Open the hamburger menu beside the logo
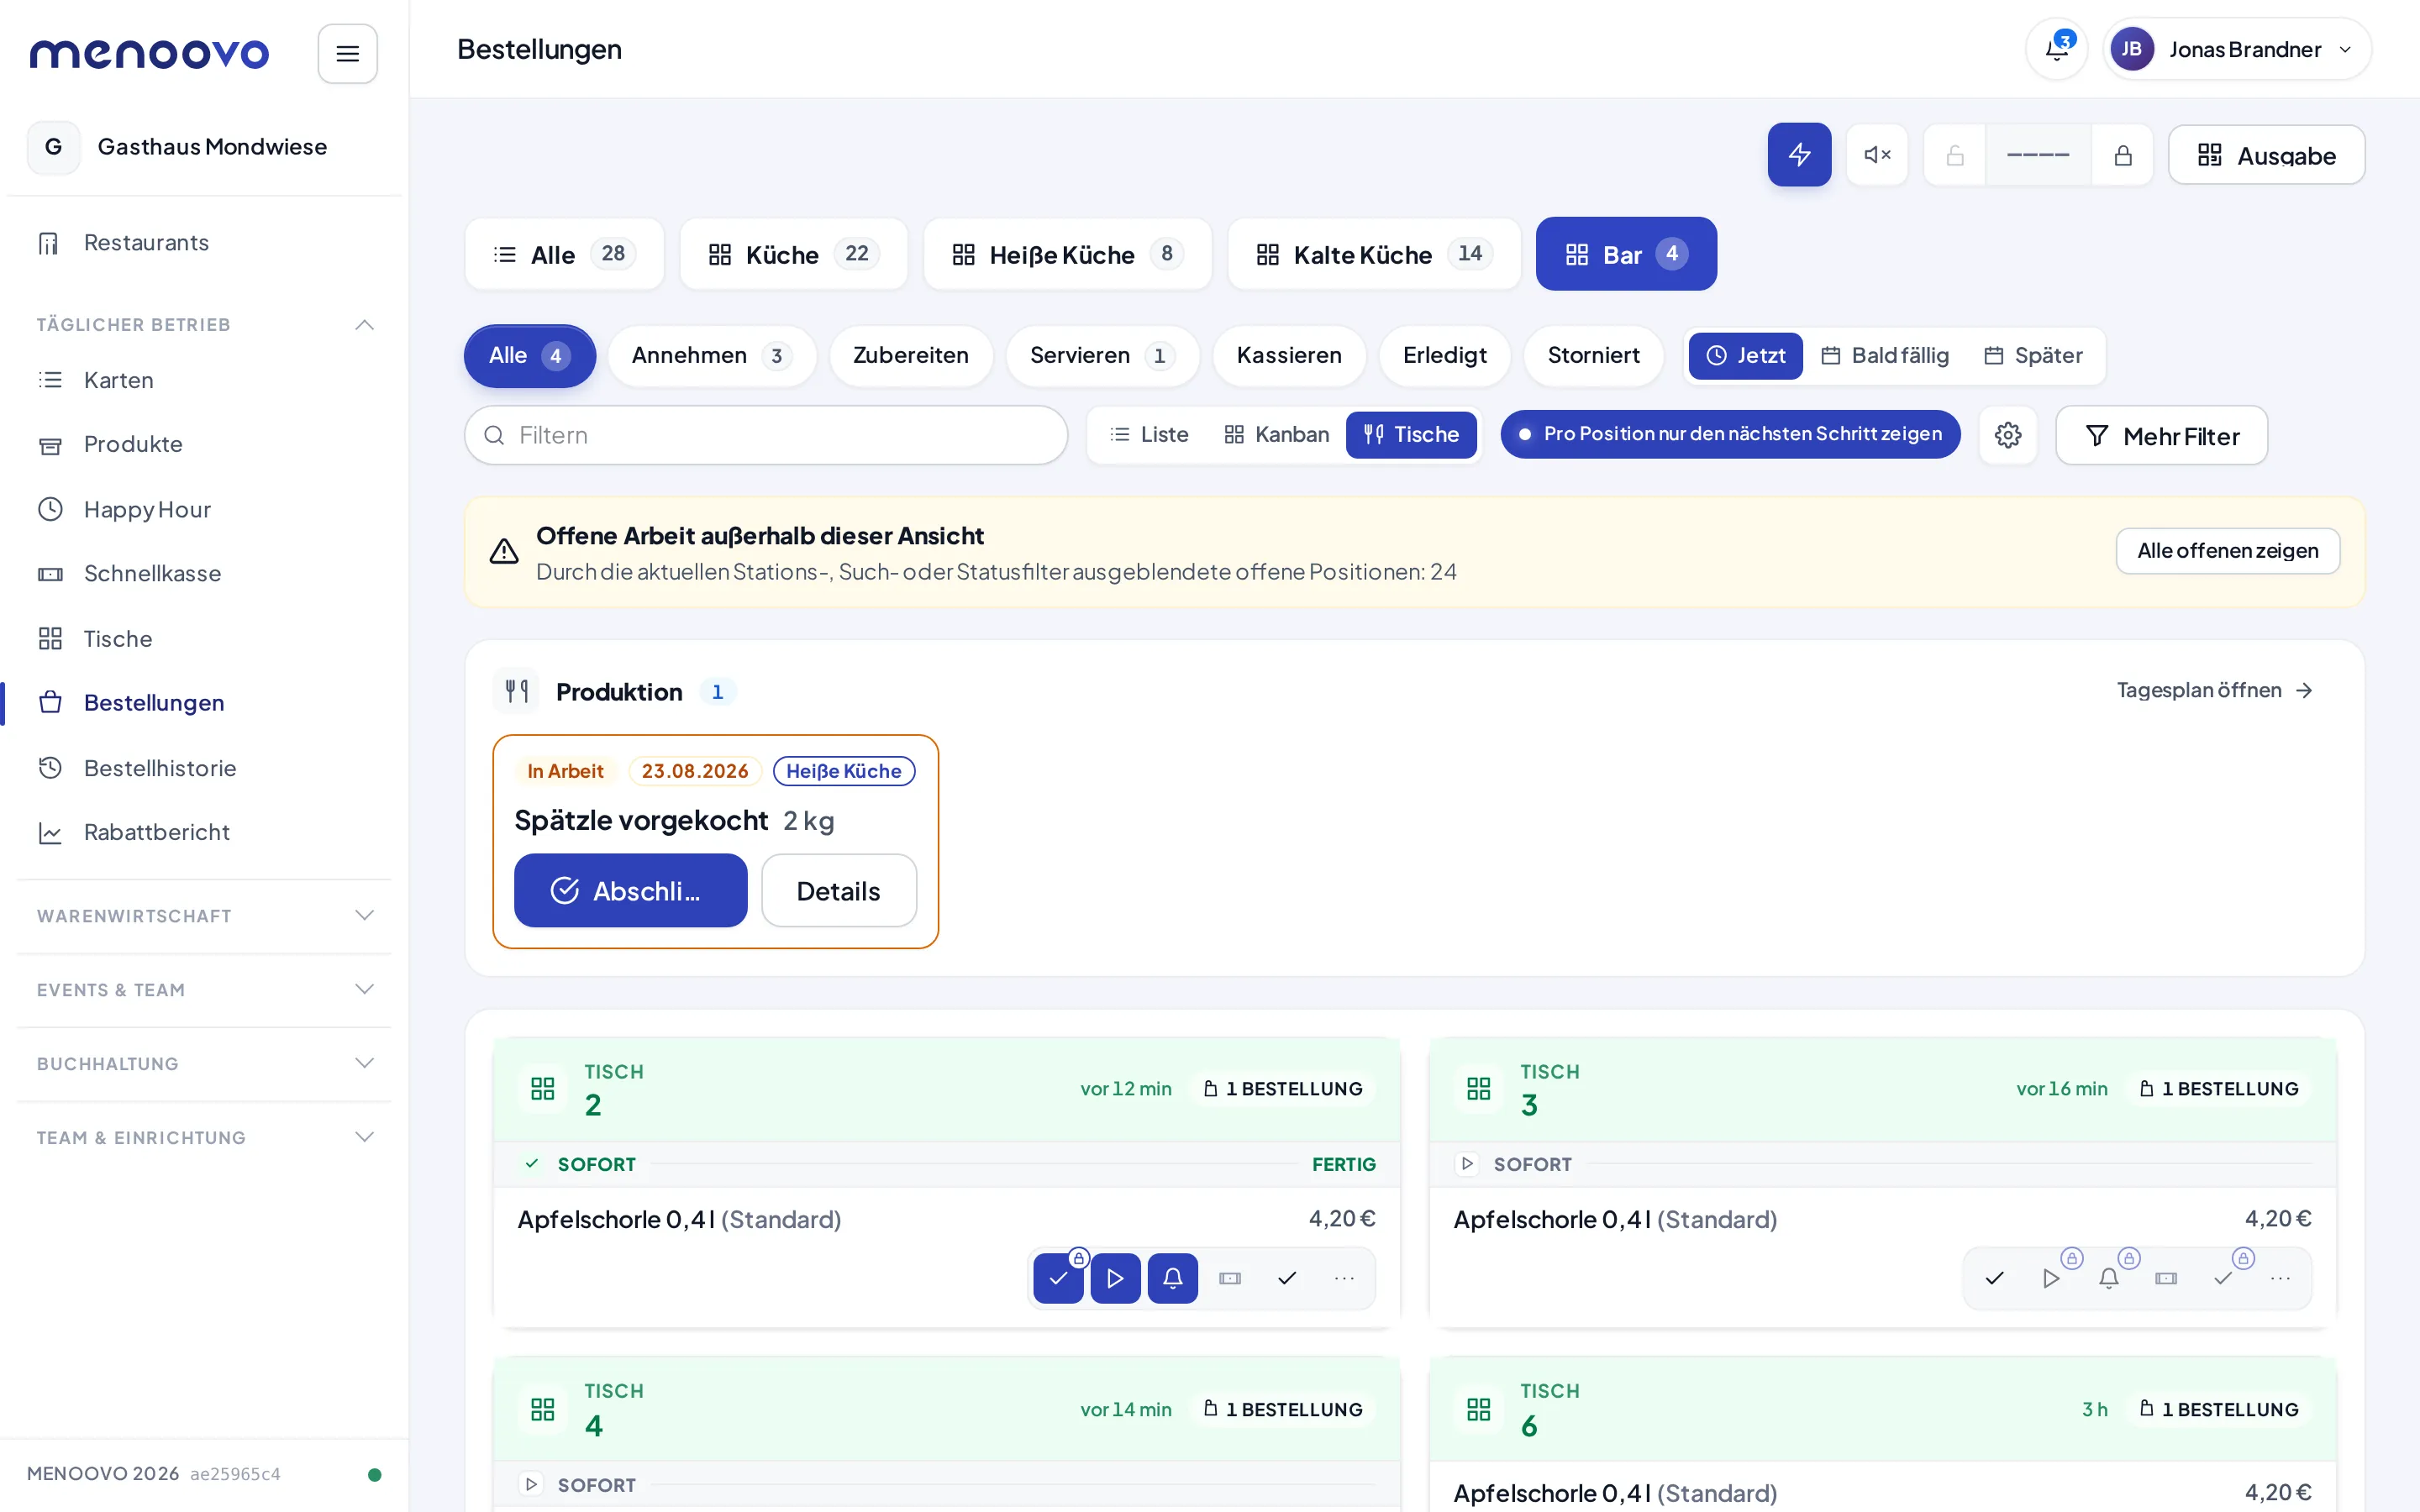The image size is (2420, 1512). [347, 53]
